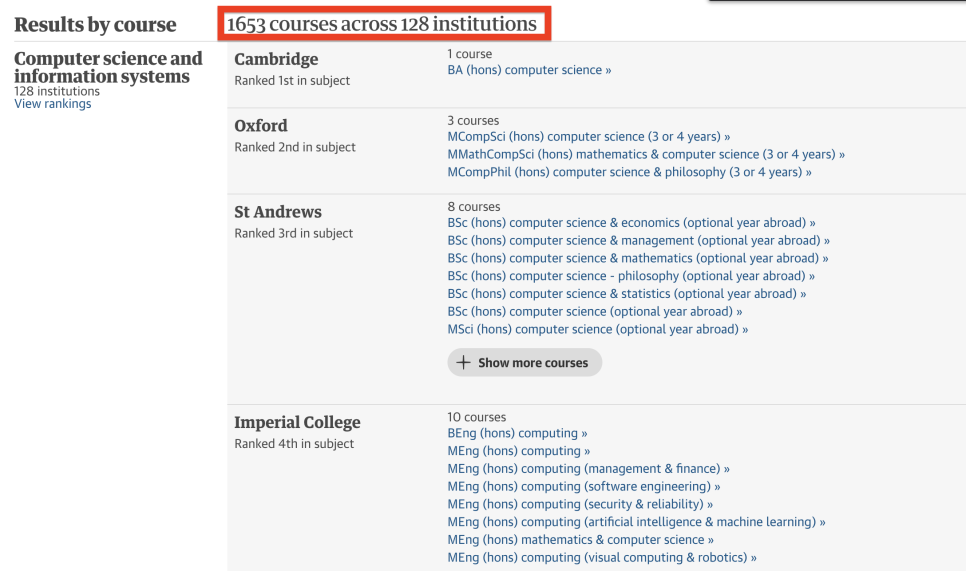Open BSc (hons) computer science (optional year abroad)

pyautogui.click(x=595, y=312)
